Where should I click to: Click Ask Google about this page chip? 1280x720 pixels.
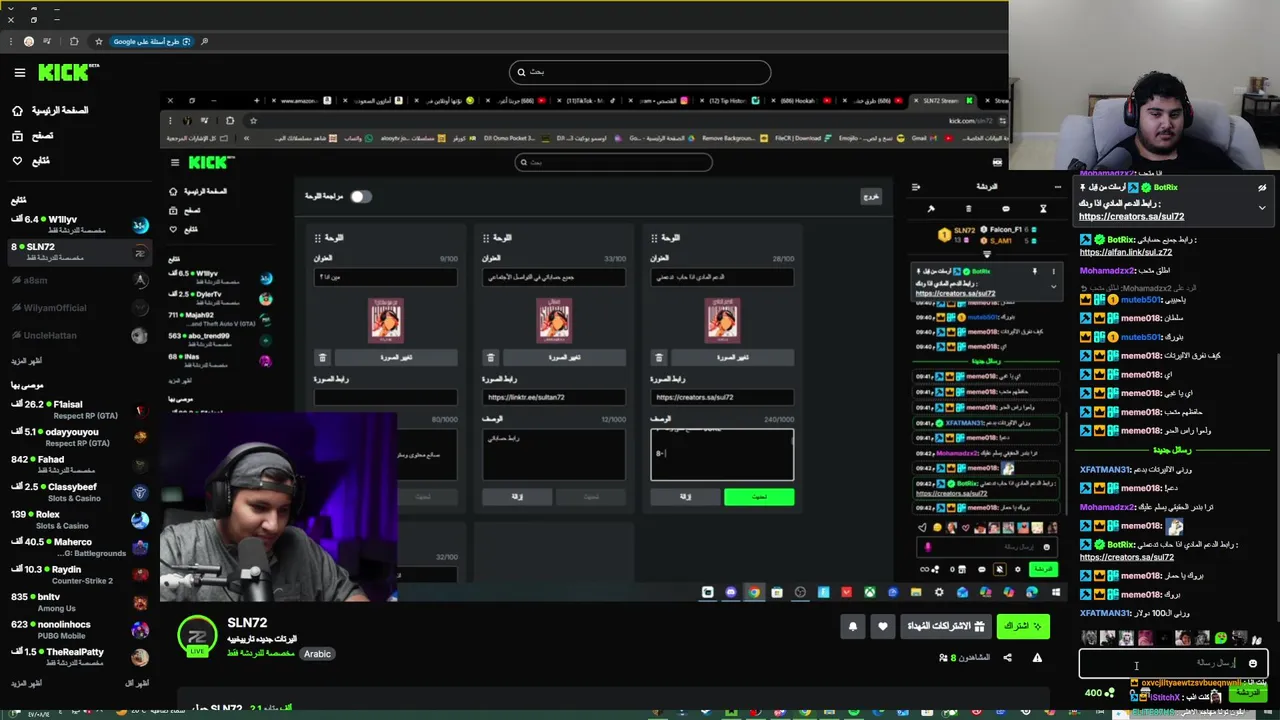(x=152, y=41)
